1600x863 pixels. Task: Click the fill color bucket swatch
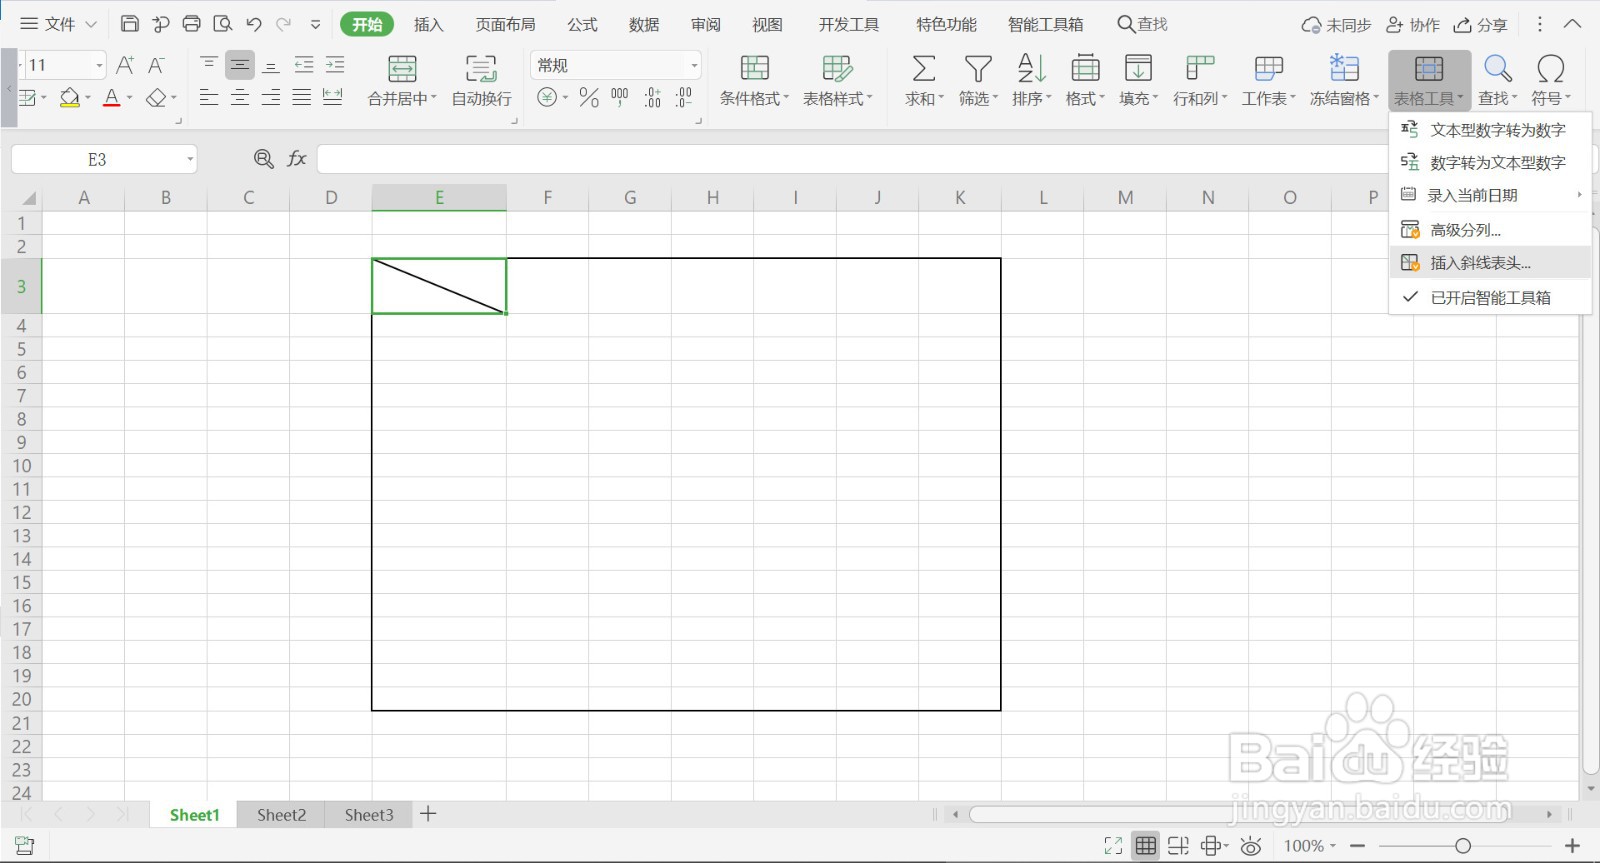(x=69, y=98)
